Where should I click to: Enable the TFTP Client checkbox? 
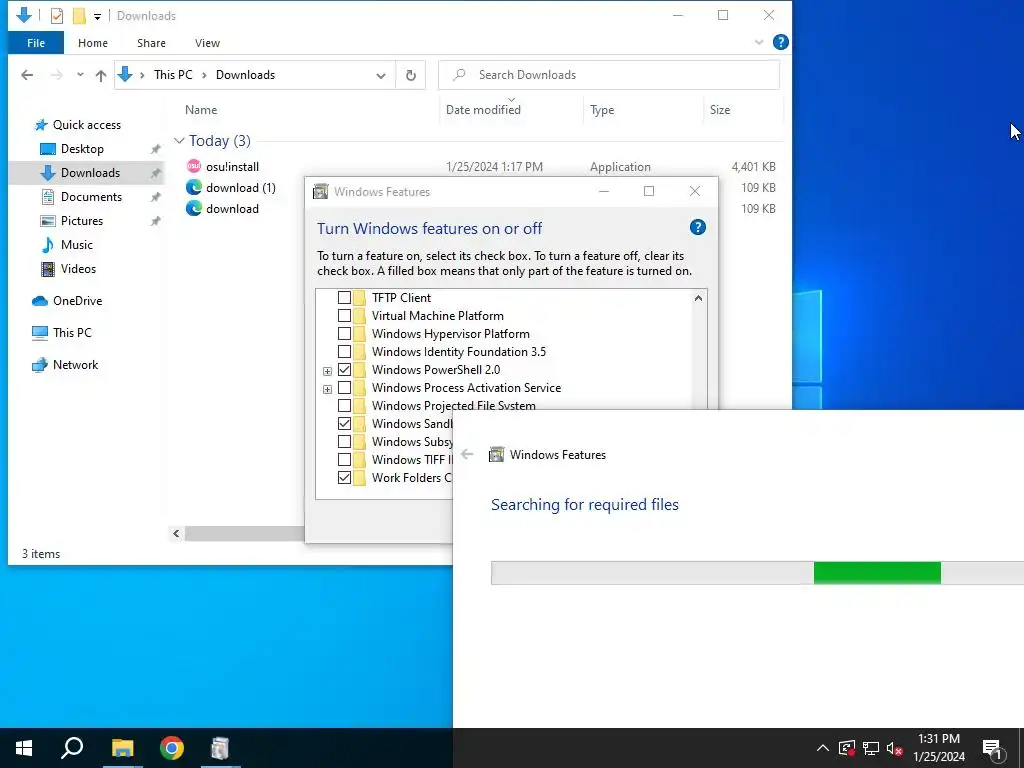[344, 298]
